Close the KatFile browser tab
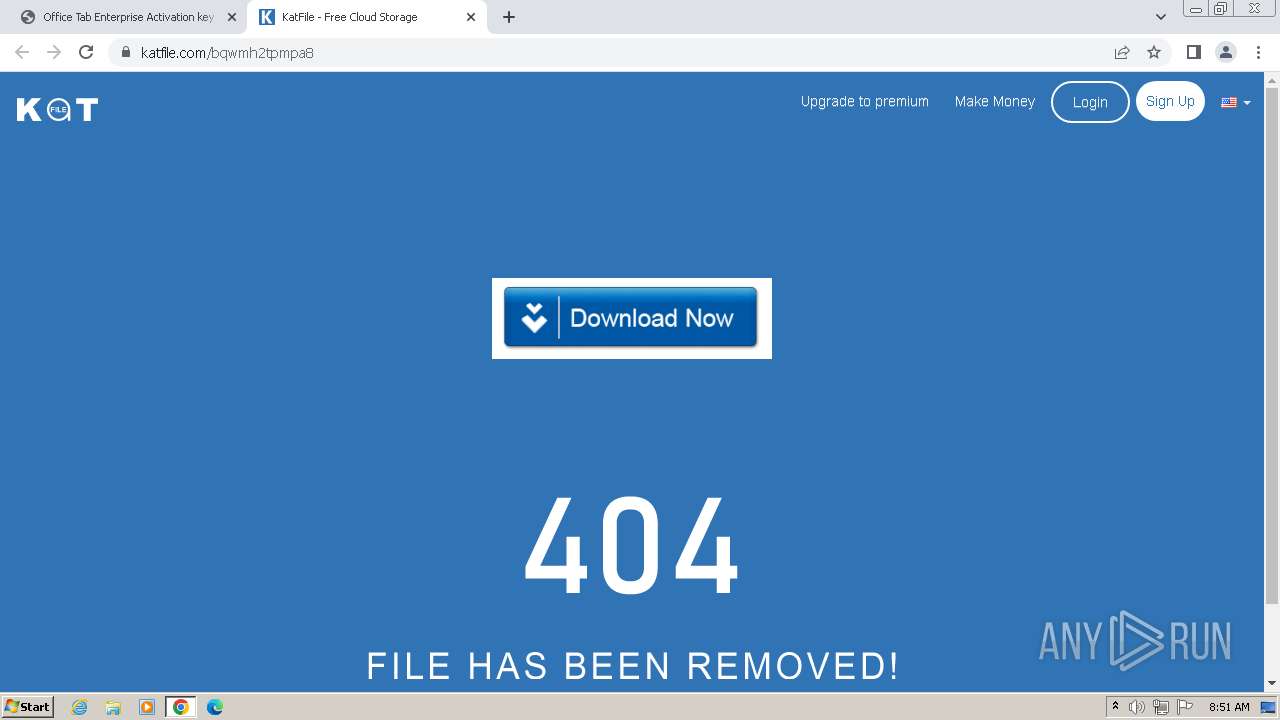This screenshot has width=1280, height=720. coord(471,17)
